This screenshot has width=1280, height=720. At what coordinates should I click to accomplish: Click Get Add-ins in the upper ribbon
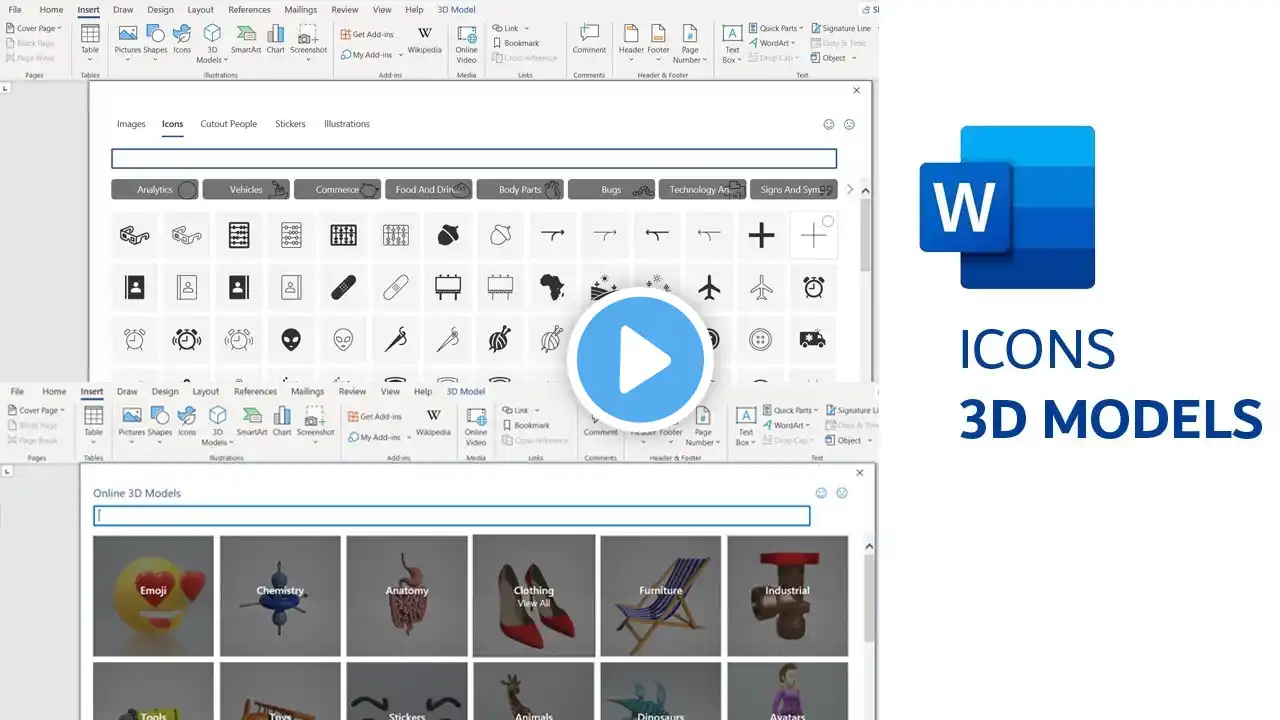367,34
